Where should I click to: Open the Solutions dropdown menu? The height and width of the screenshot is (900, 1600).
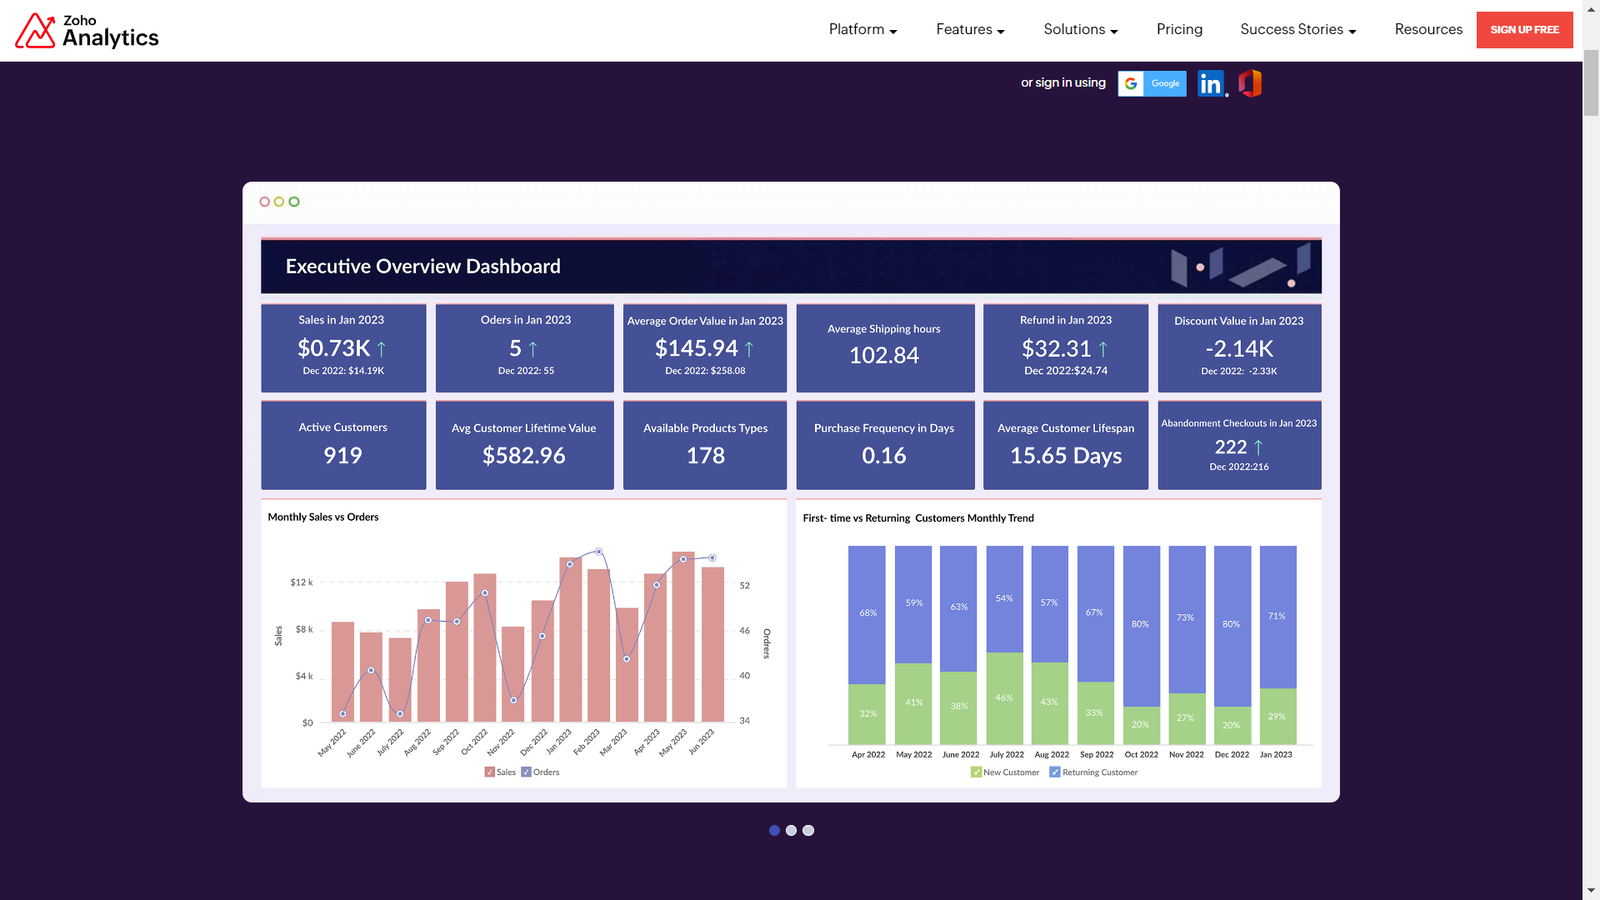[1081, 30]
